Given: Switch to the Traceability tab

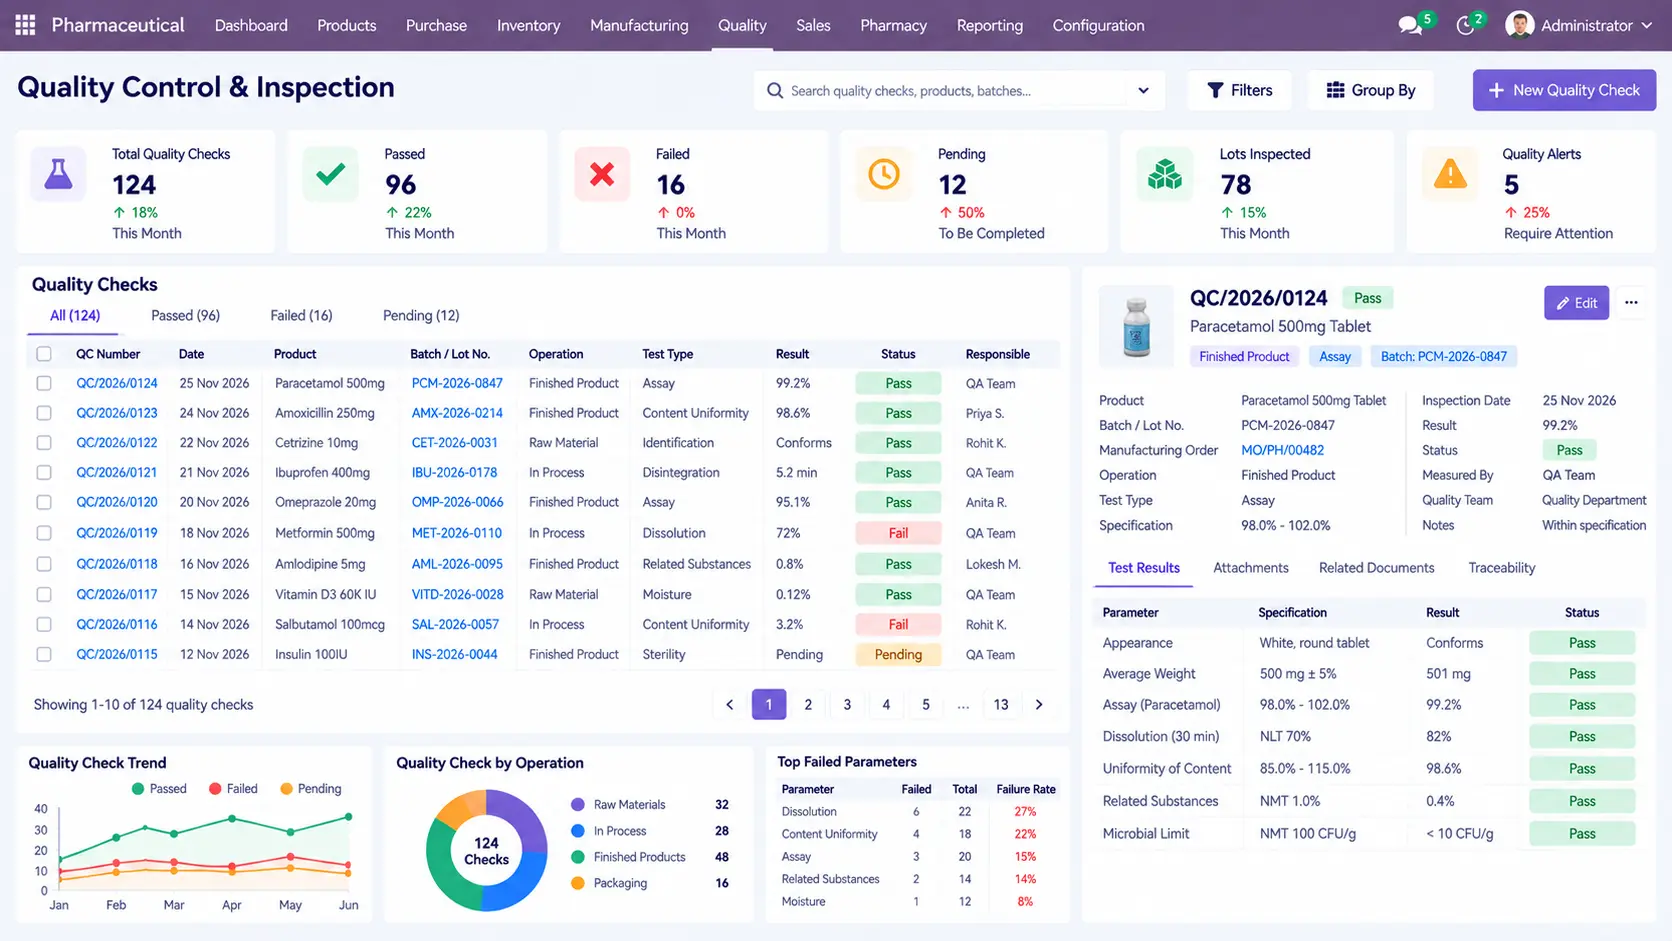Looking at the screenshot, I should [x=1501, y=568].
